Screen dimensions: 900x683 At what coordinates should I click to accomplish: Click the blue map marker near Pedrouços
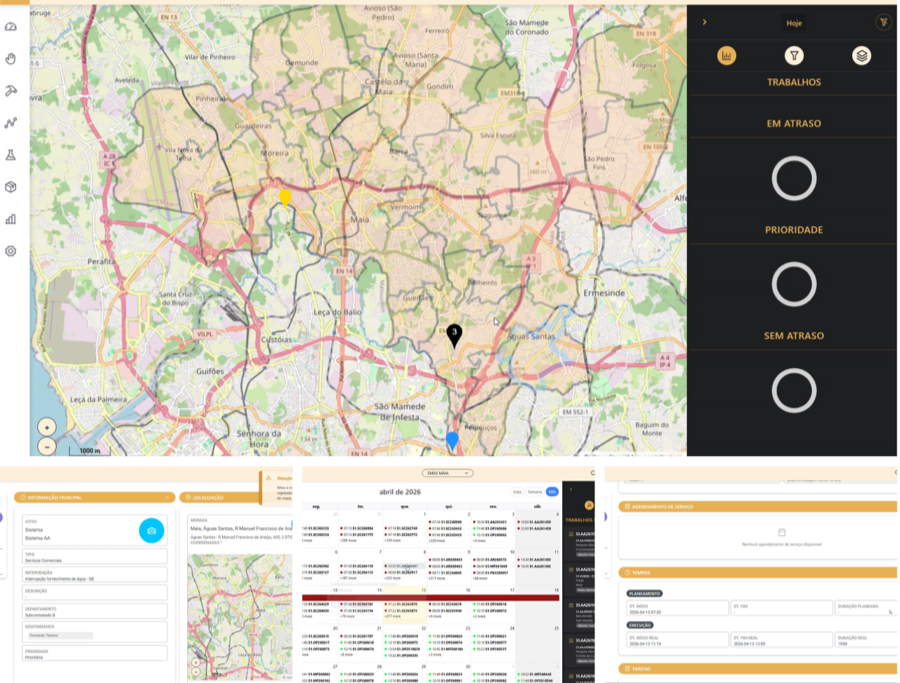pyautogui.click(x=452, y=440)
